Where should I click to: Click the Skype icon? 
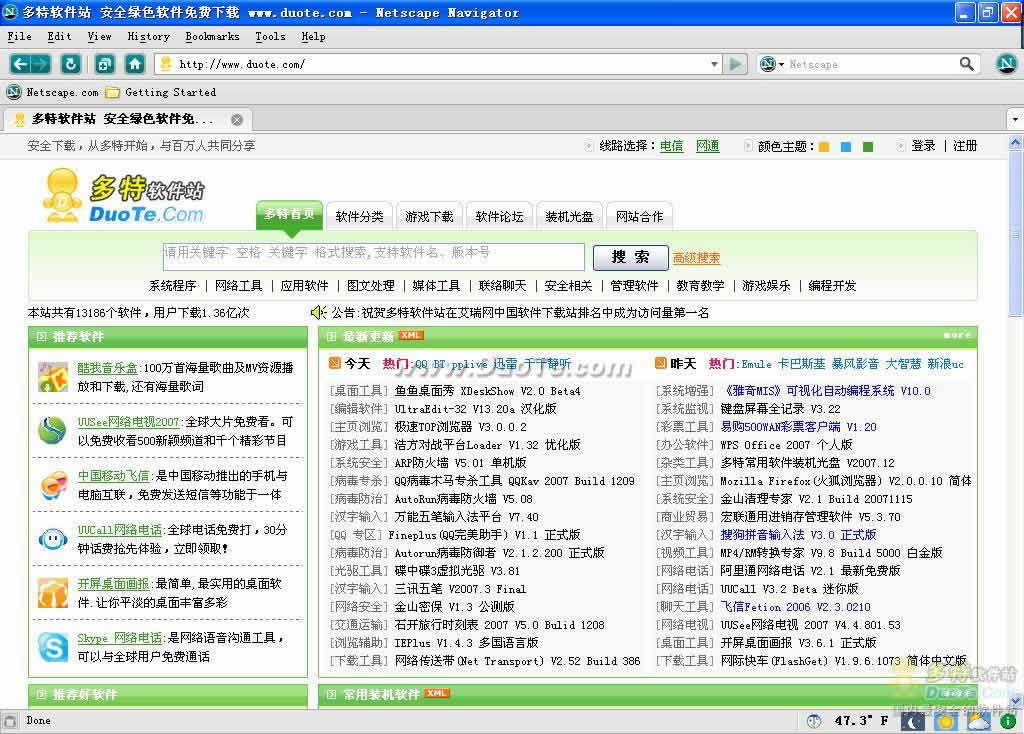coord(53,646)
